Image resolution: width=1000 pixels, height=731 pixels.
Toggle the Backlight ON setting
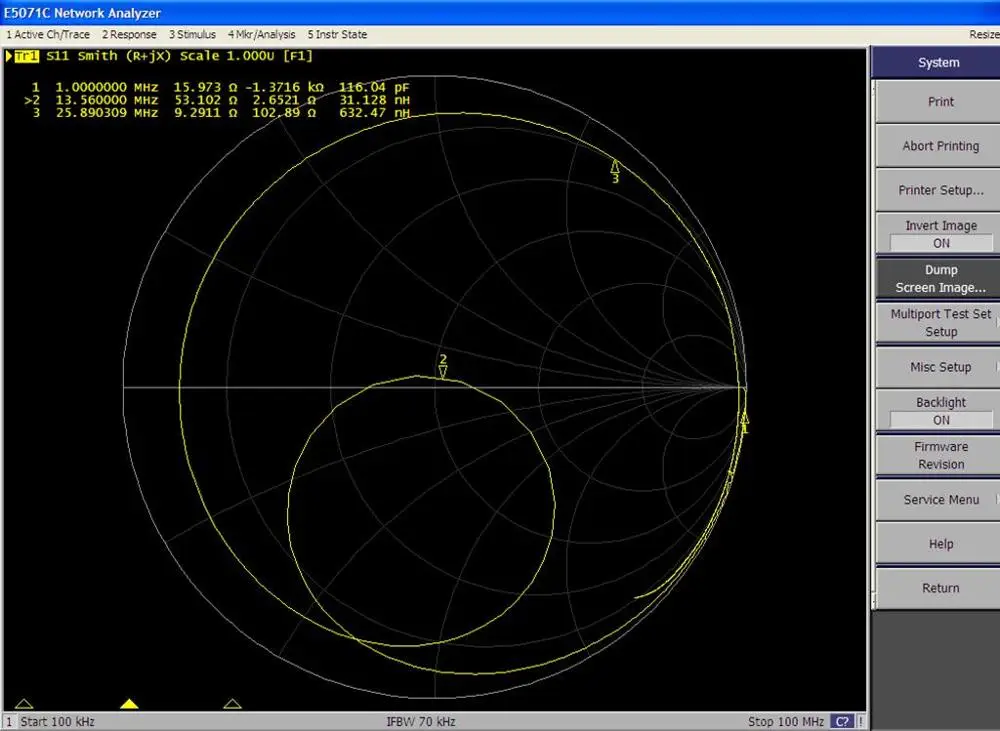940,411
